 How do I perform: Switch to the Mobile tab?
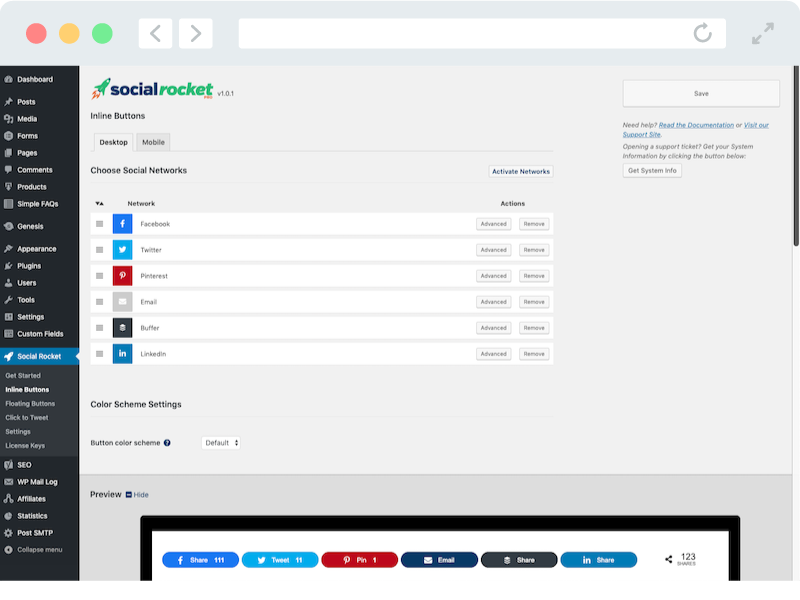pyautogui.click(x=153, y=142)
